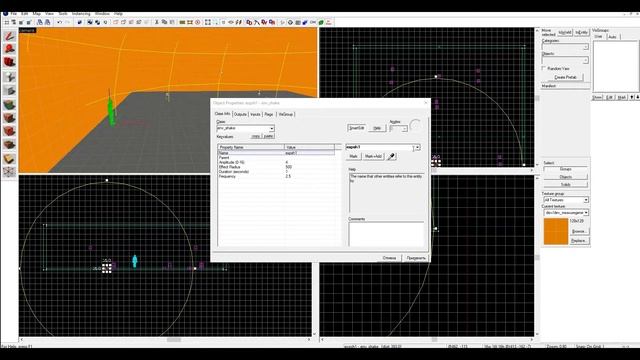The height and width of the screenshot is (360, 640).
Task: Open the name value dropdown in properties
Action: pos(417,147)
